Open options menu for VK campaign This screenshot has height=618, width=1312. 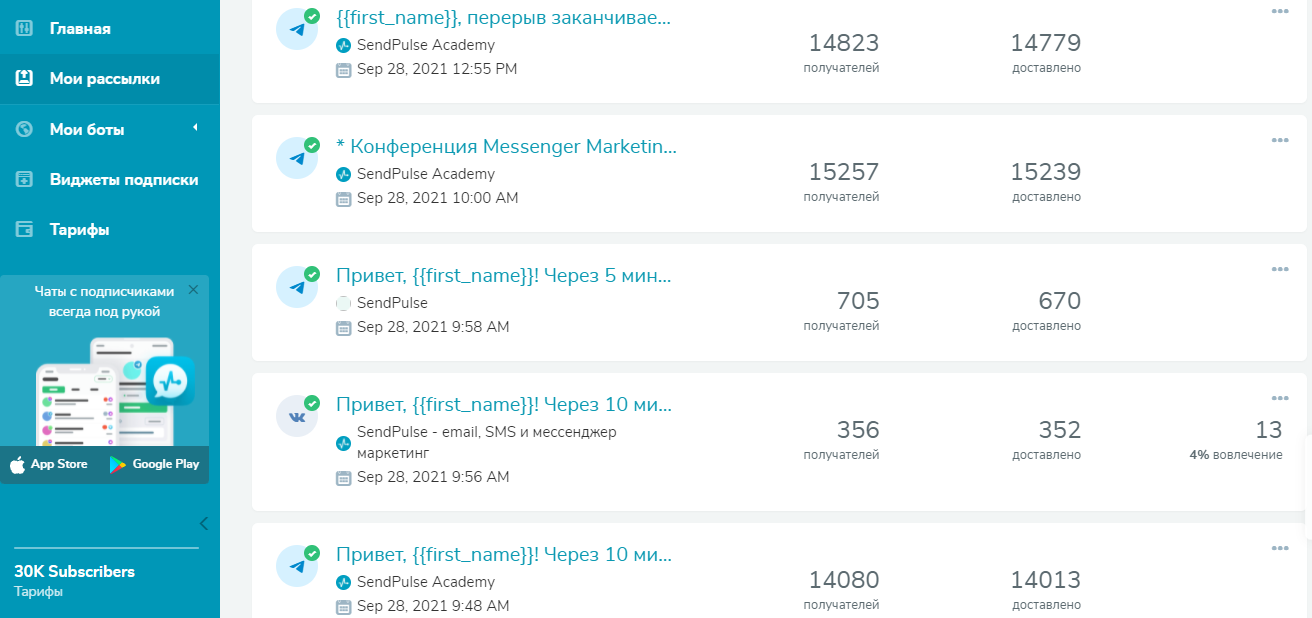pos(1280,398)
